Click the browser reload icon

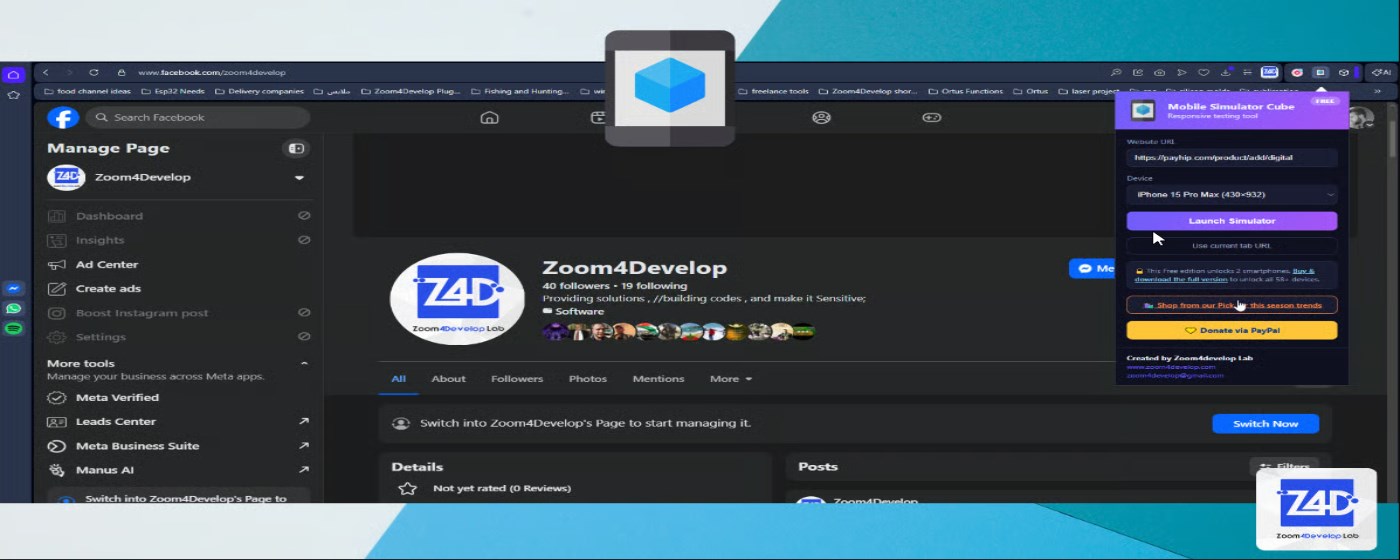93,73
